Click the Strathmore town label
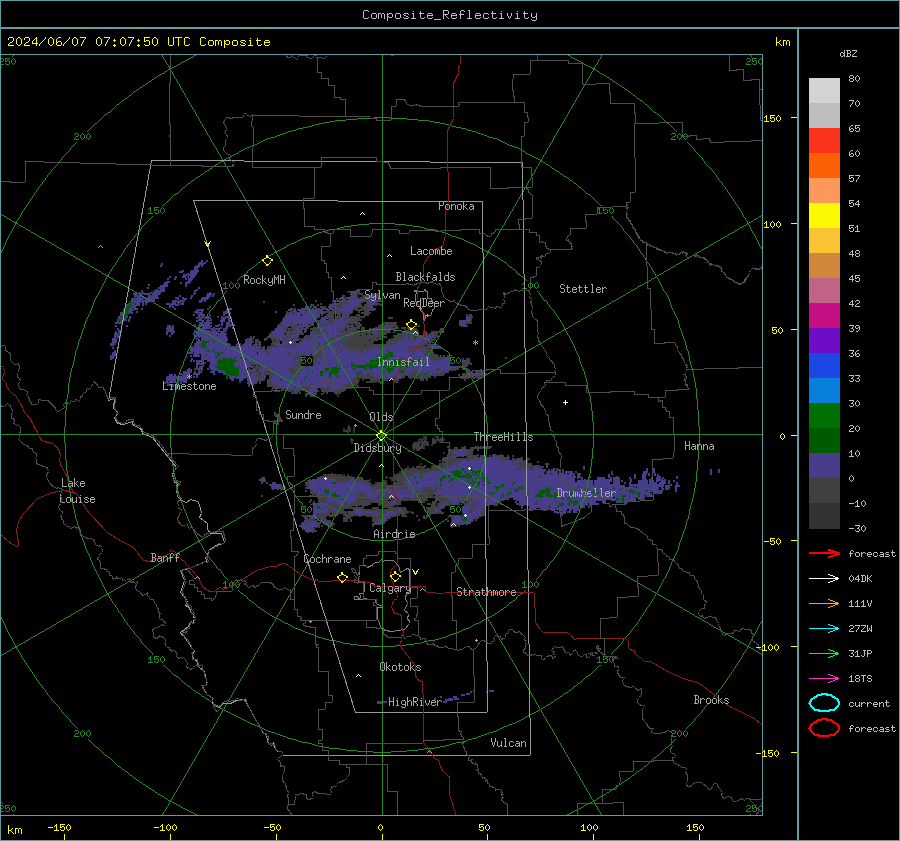900x841 pixels. click(486, 592)
